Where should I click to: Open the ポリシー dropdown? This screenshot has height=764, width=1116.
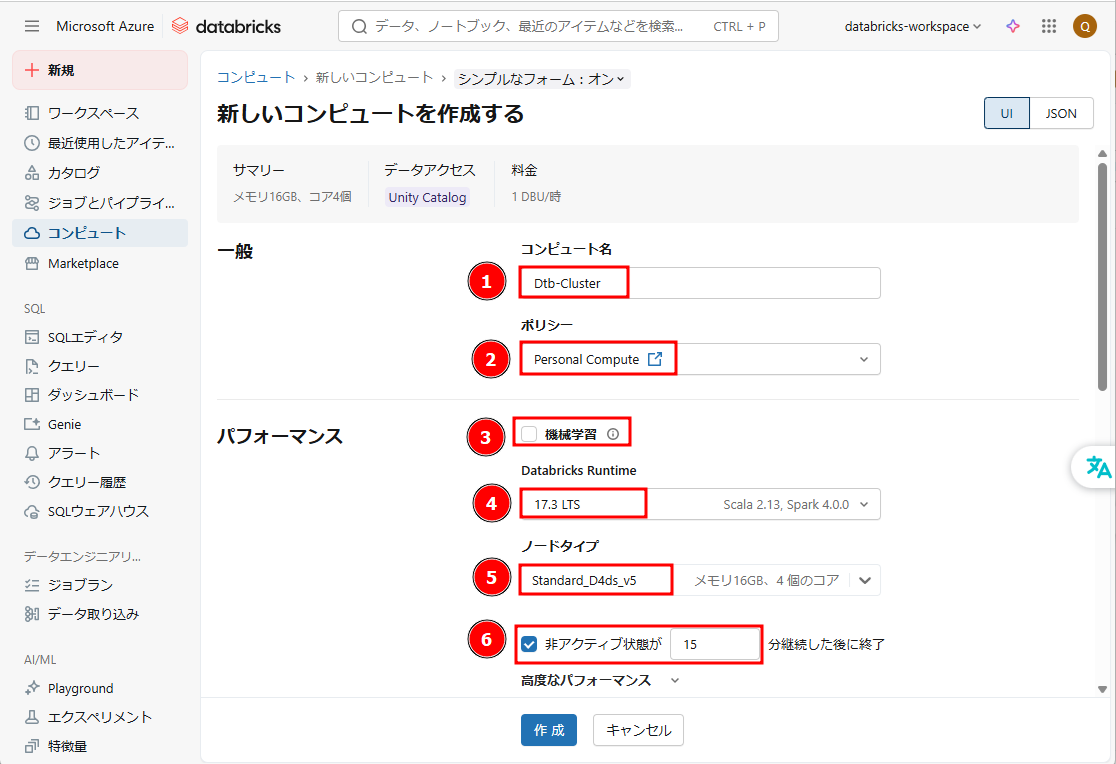[864, 359]
